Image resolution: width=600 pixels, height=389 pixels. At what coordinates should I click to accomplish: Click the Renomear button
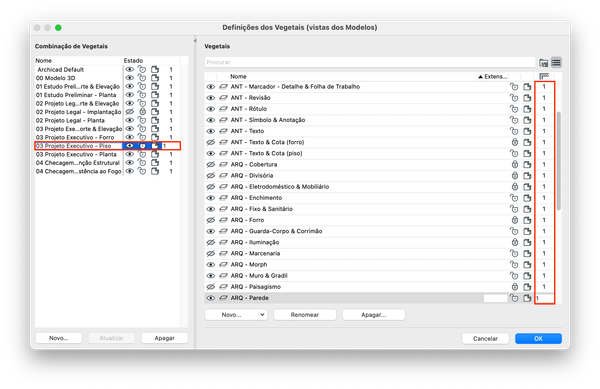(x=305, y=315)
